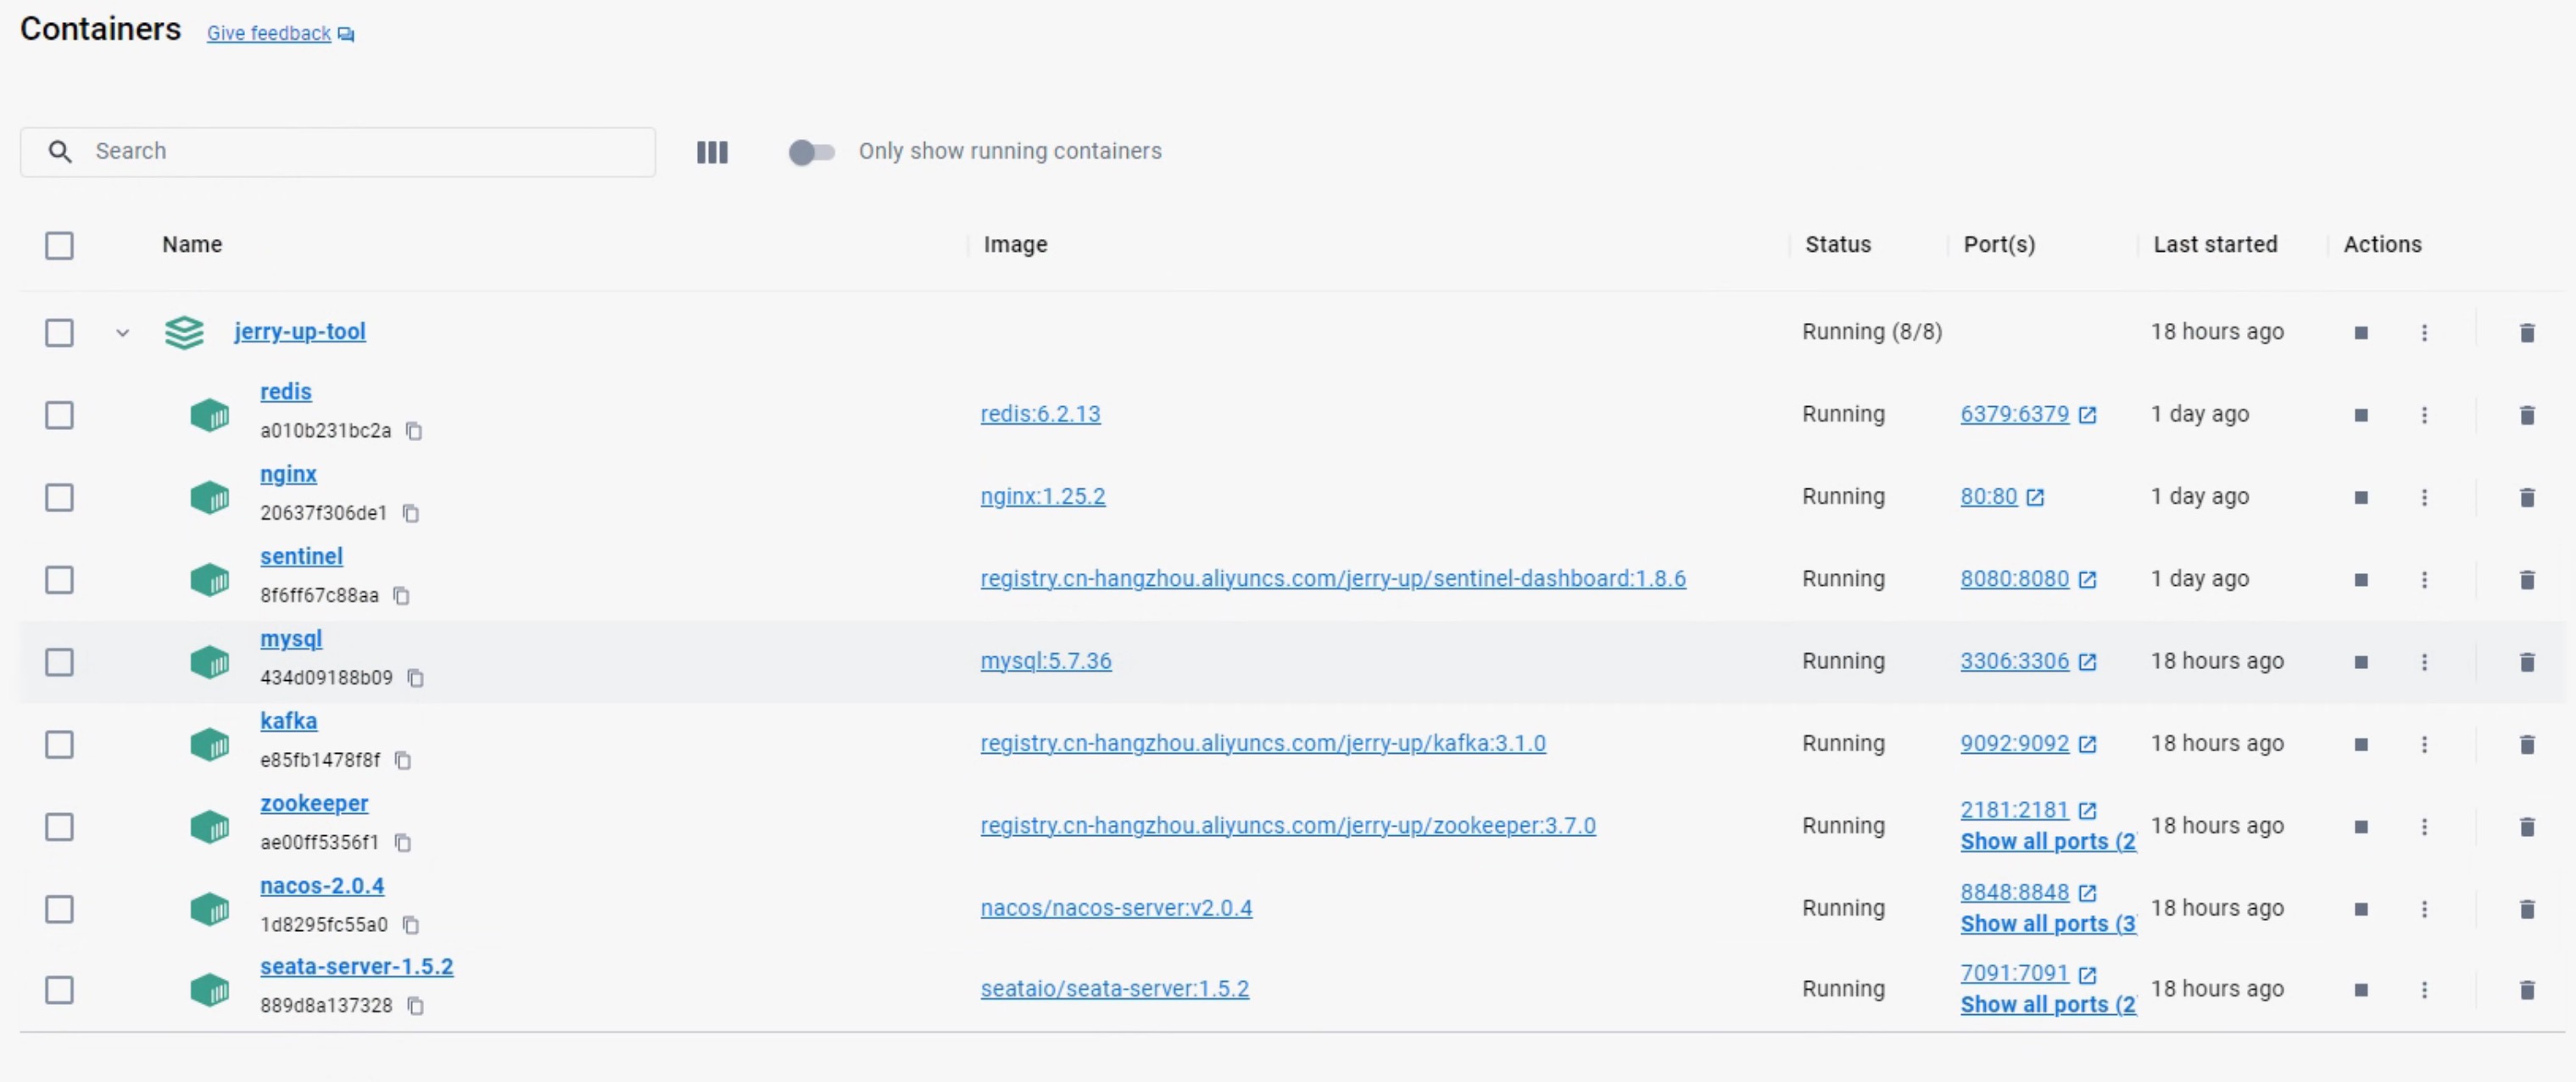Open port 9092:9092 external link icon
The width and height of the screenshot is (2576, 1082).
click(x=2087, y=744)
